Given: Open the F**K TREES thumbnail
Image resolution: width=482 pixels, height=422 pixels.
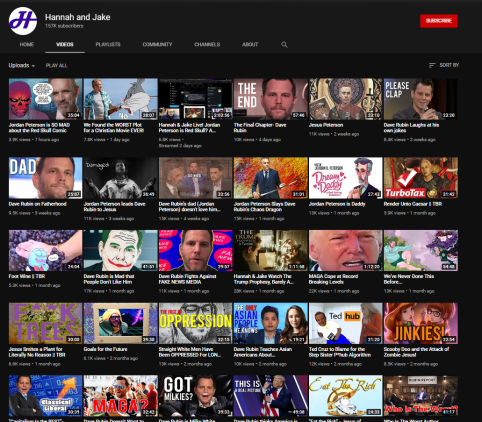Looking at the screenshot, I should pyautogui.click(x=45, y=323).
